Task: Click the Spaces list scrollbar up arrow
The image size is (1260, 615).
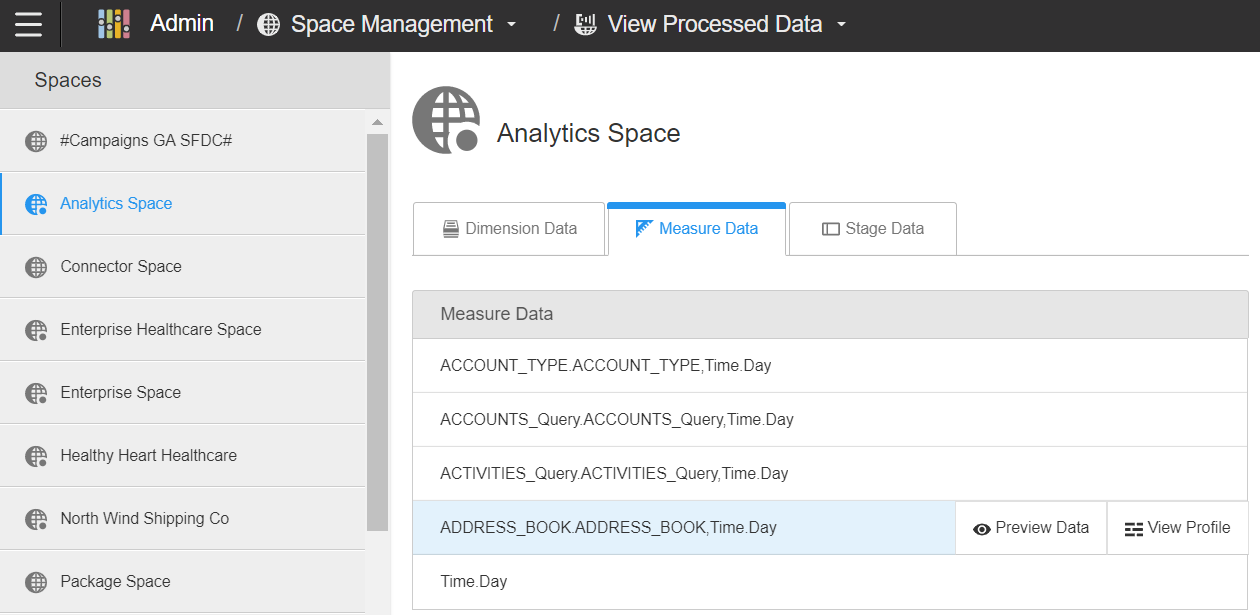Action: (x=377, y=123)
